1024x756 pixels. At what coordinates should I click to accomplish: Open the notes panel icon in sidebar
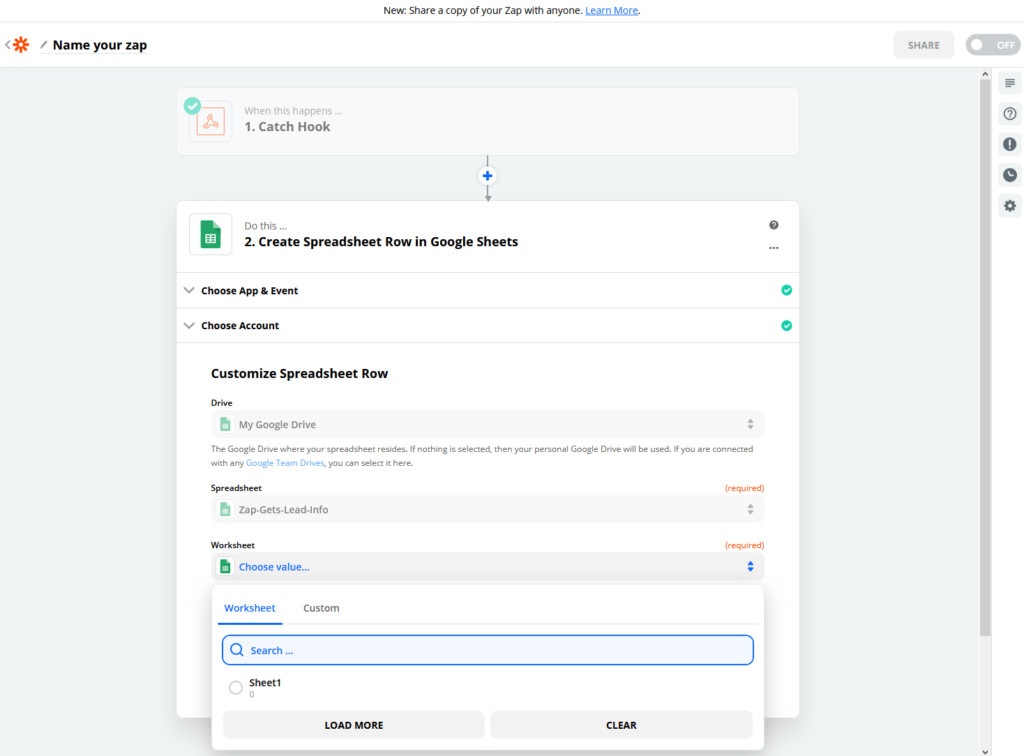coord(1010,83)
